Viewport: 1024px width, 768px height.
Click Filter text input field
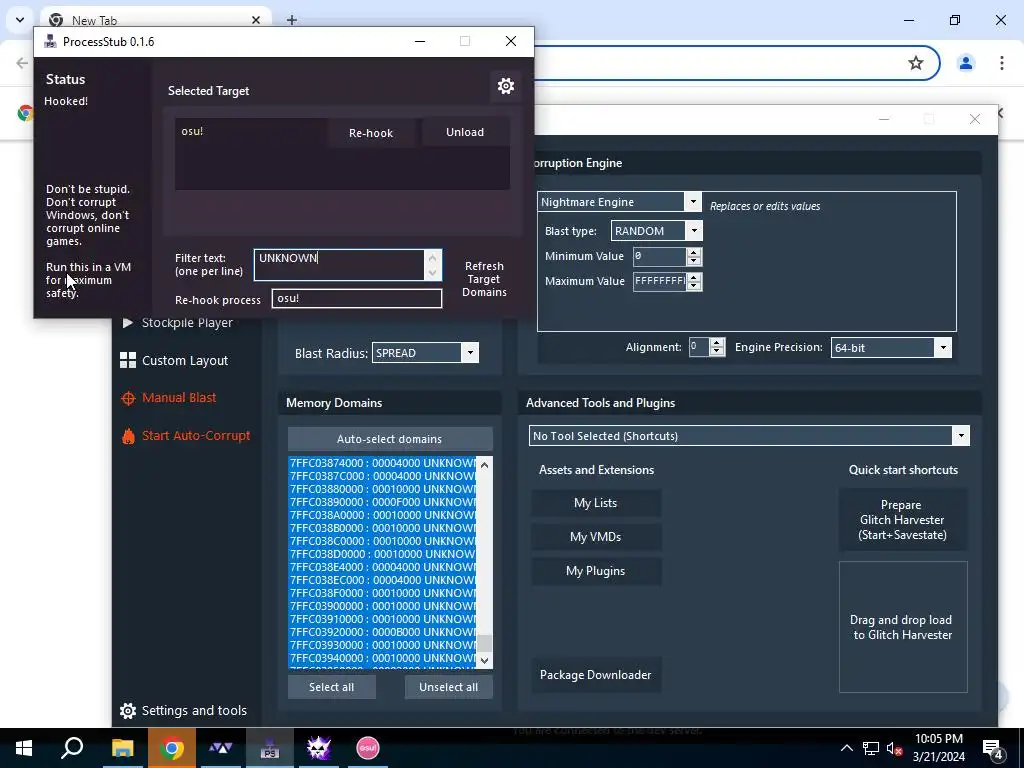point(340,265)
